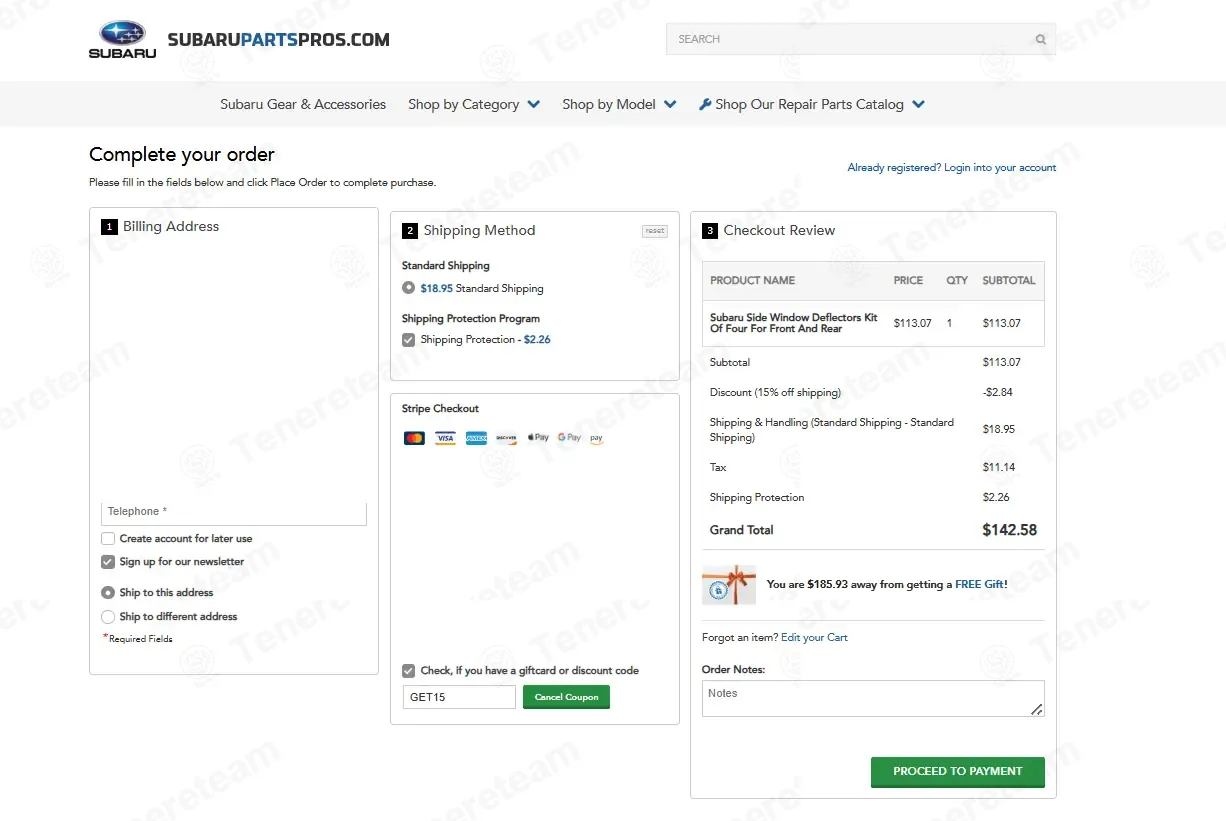Focus the Telephone input field
Image resolution: width=1226 pixels, height=821 pixels.
point(234,512)
